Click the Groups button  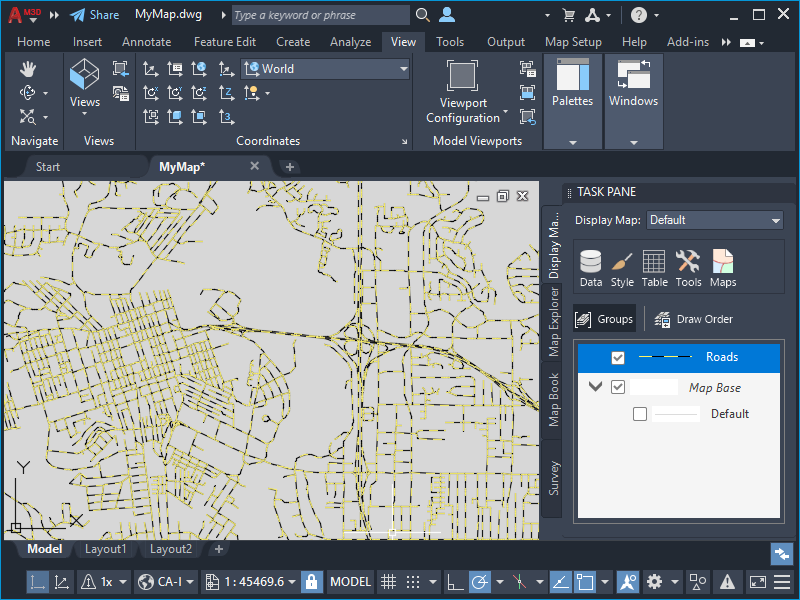tap(605, 319)
